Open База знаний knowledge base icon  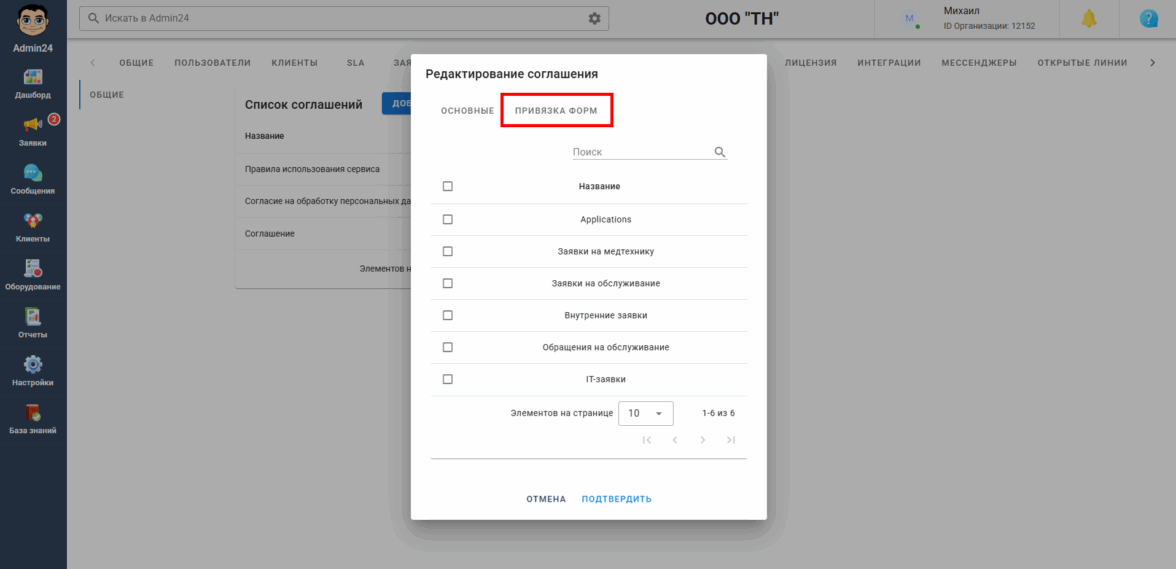pos(33,413)
